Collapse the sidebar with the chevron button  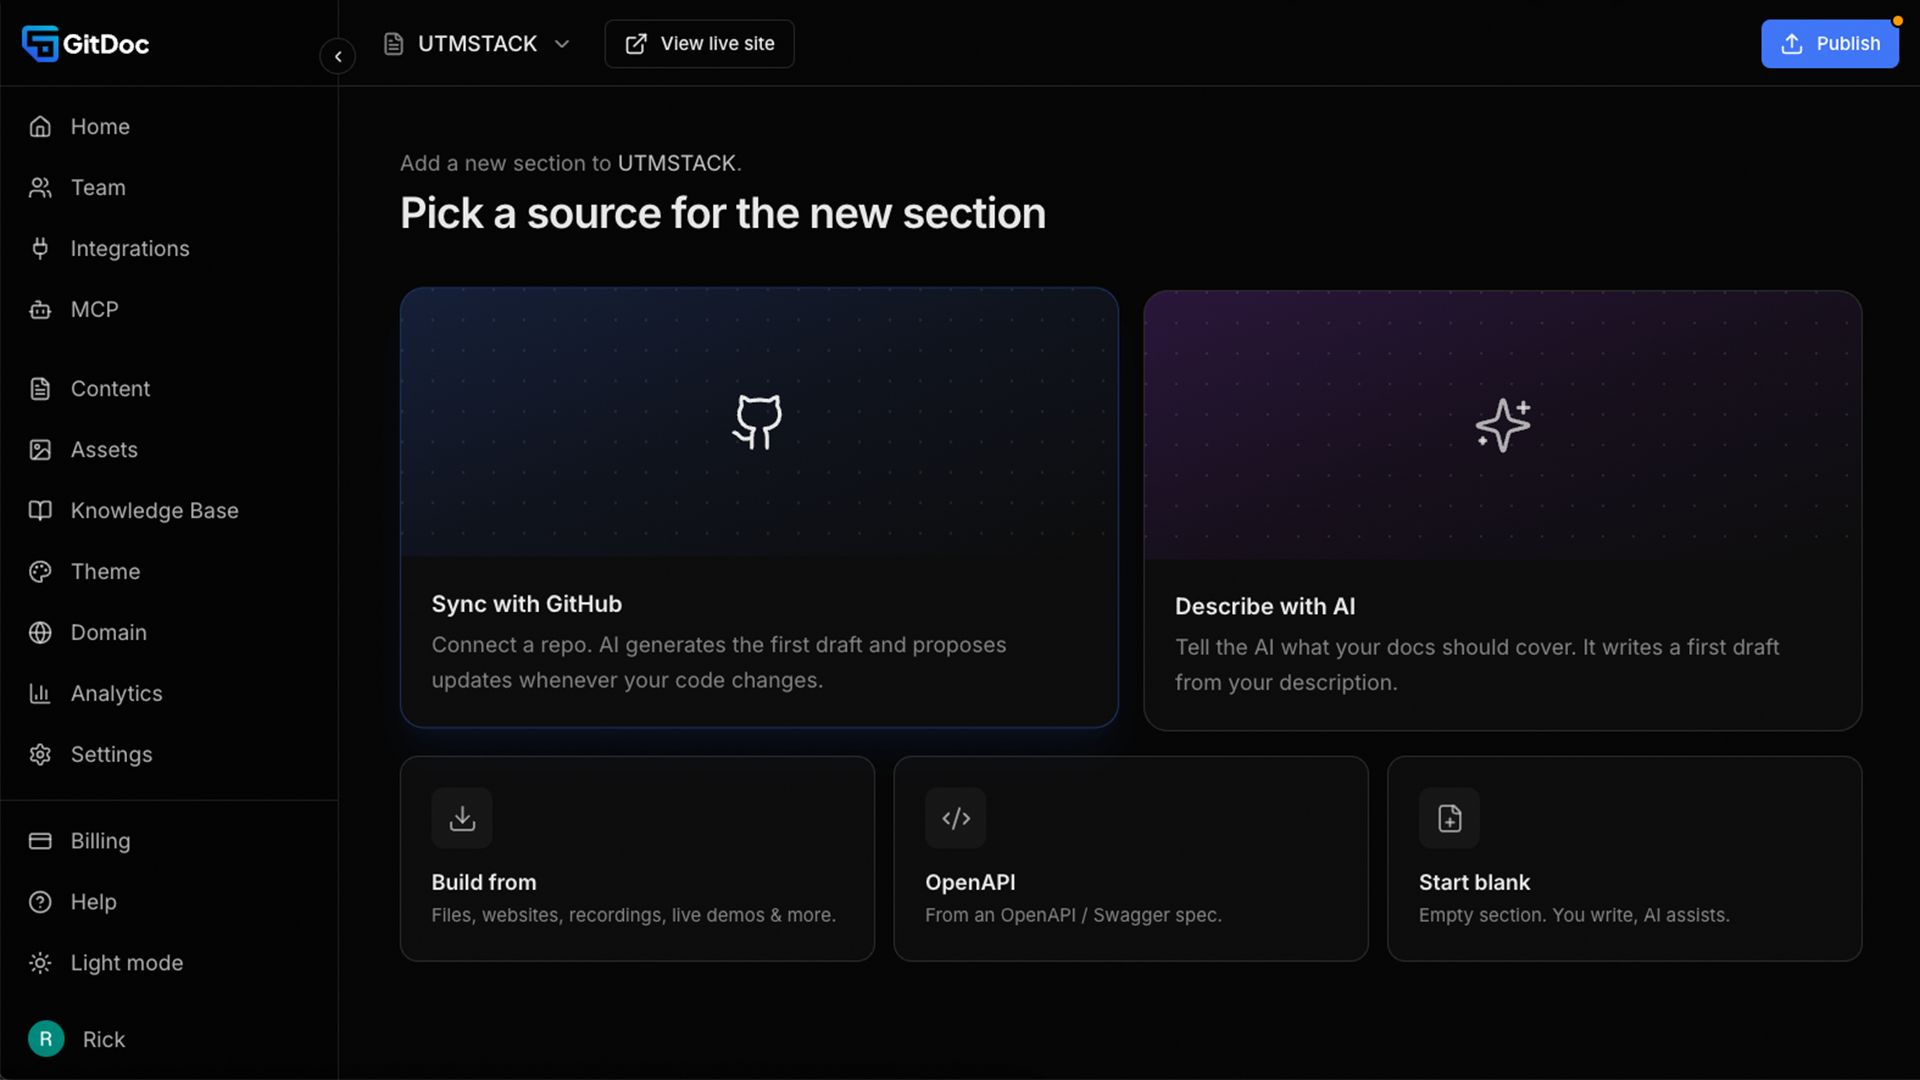pos(338,56)
